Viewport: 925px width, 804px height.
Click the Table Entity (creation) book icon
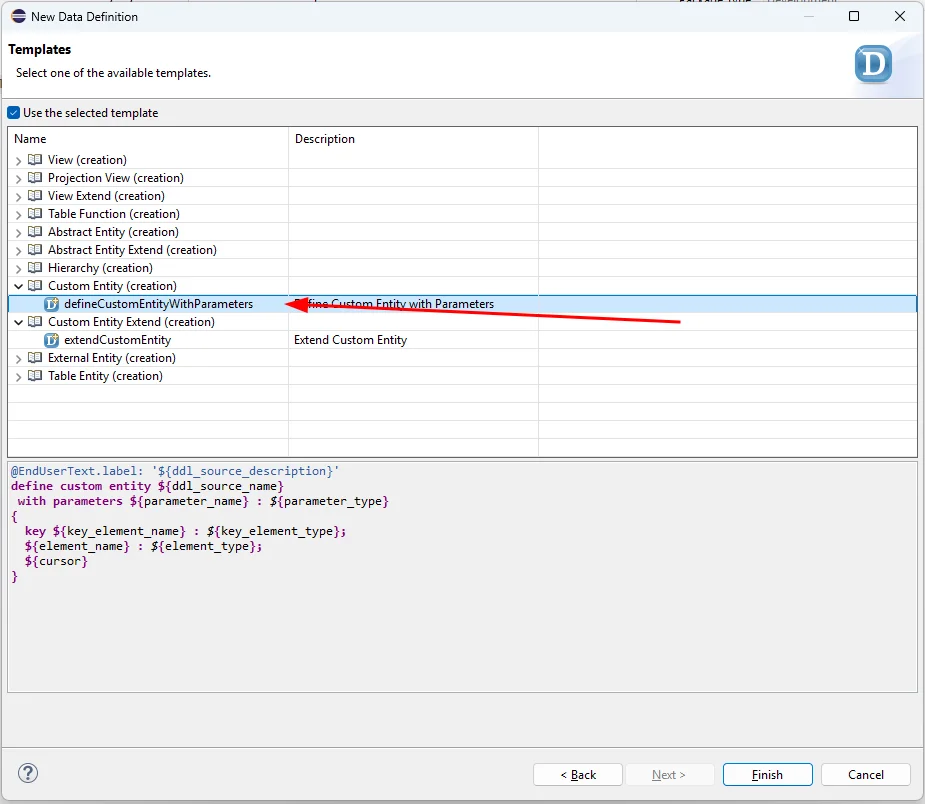pos(35,375)
